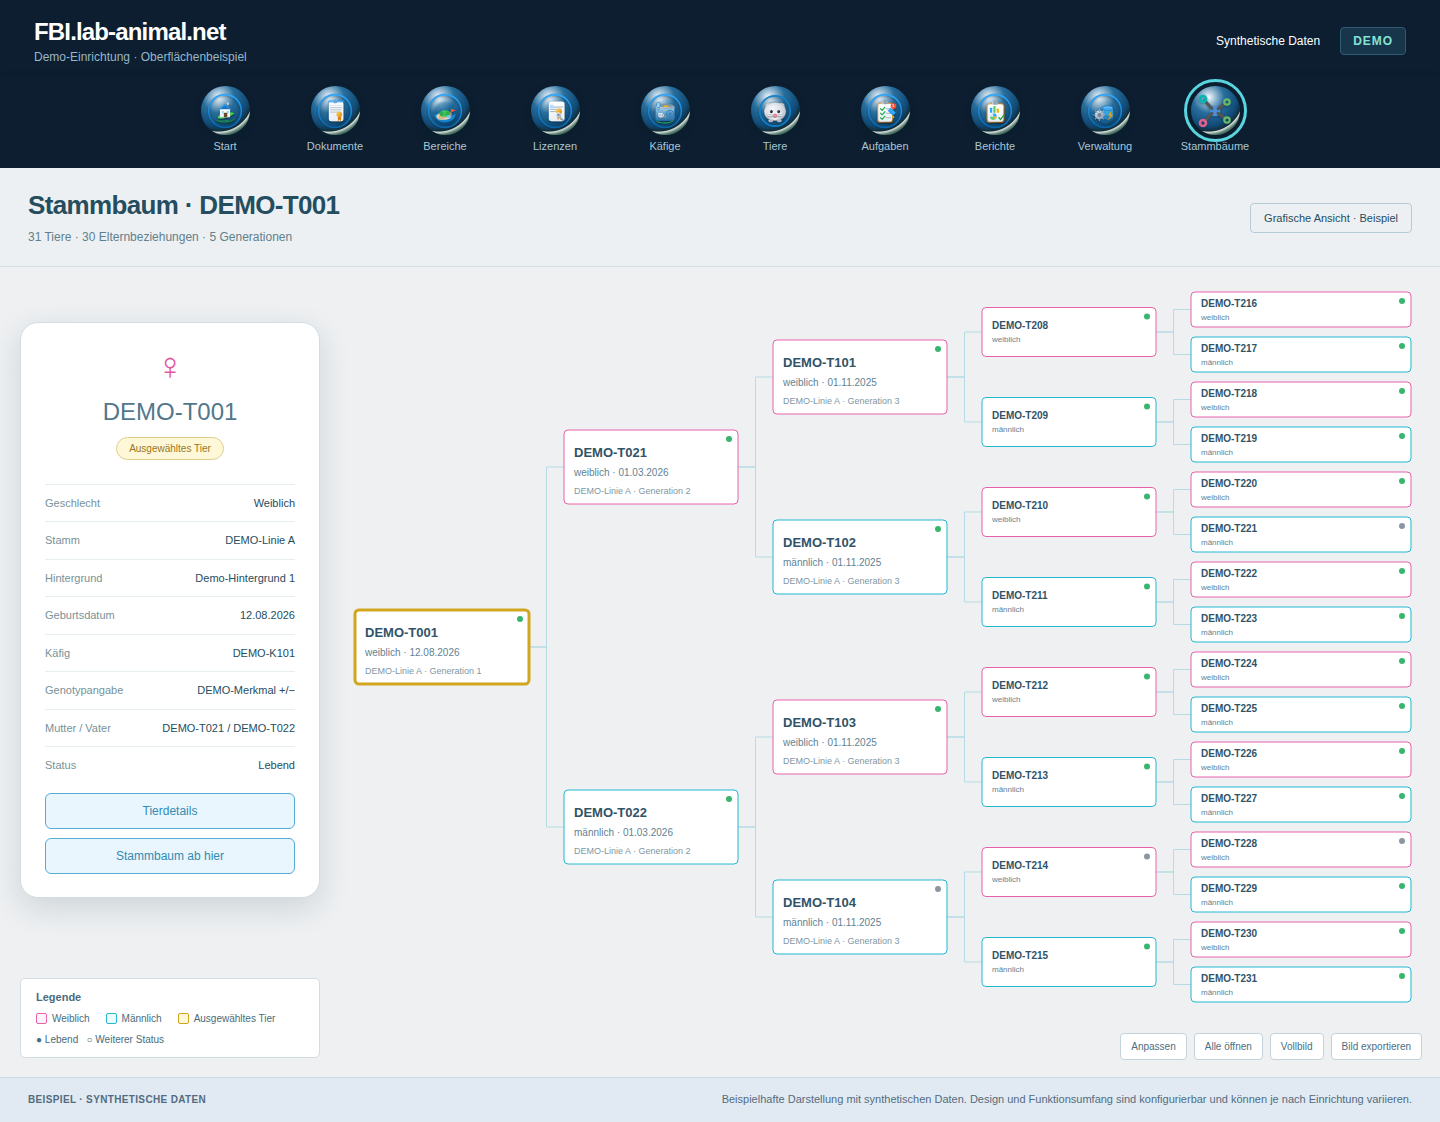Image resolution: width=1440 pixels, height=1122 pixels.
Task: Click the Ausgewähltes Tier badge
Action: (x=170, y=449)
